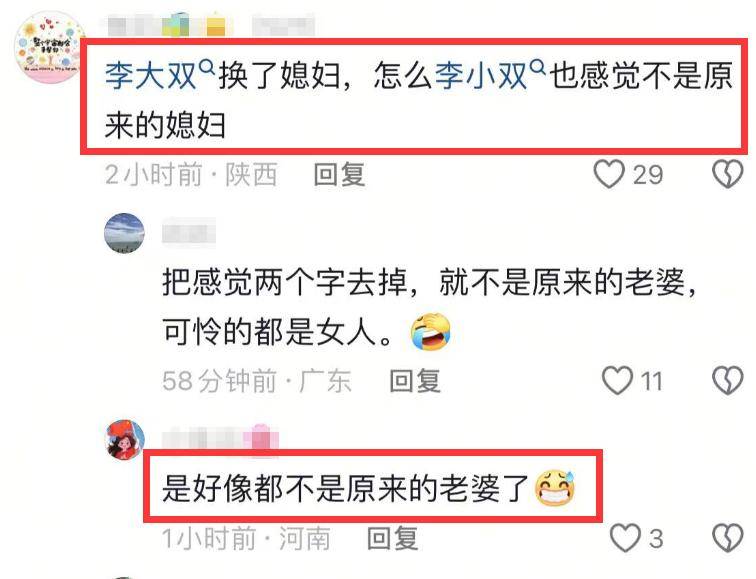Search 李大双 via magnifier icon
Image resolution: width=756 pixels, height=579 pixels.
click(207, 67)
